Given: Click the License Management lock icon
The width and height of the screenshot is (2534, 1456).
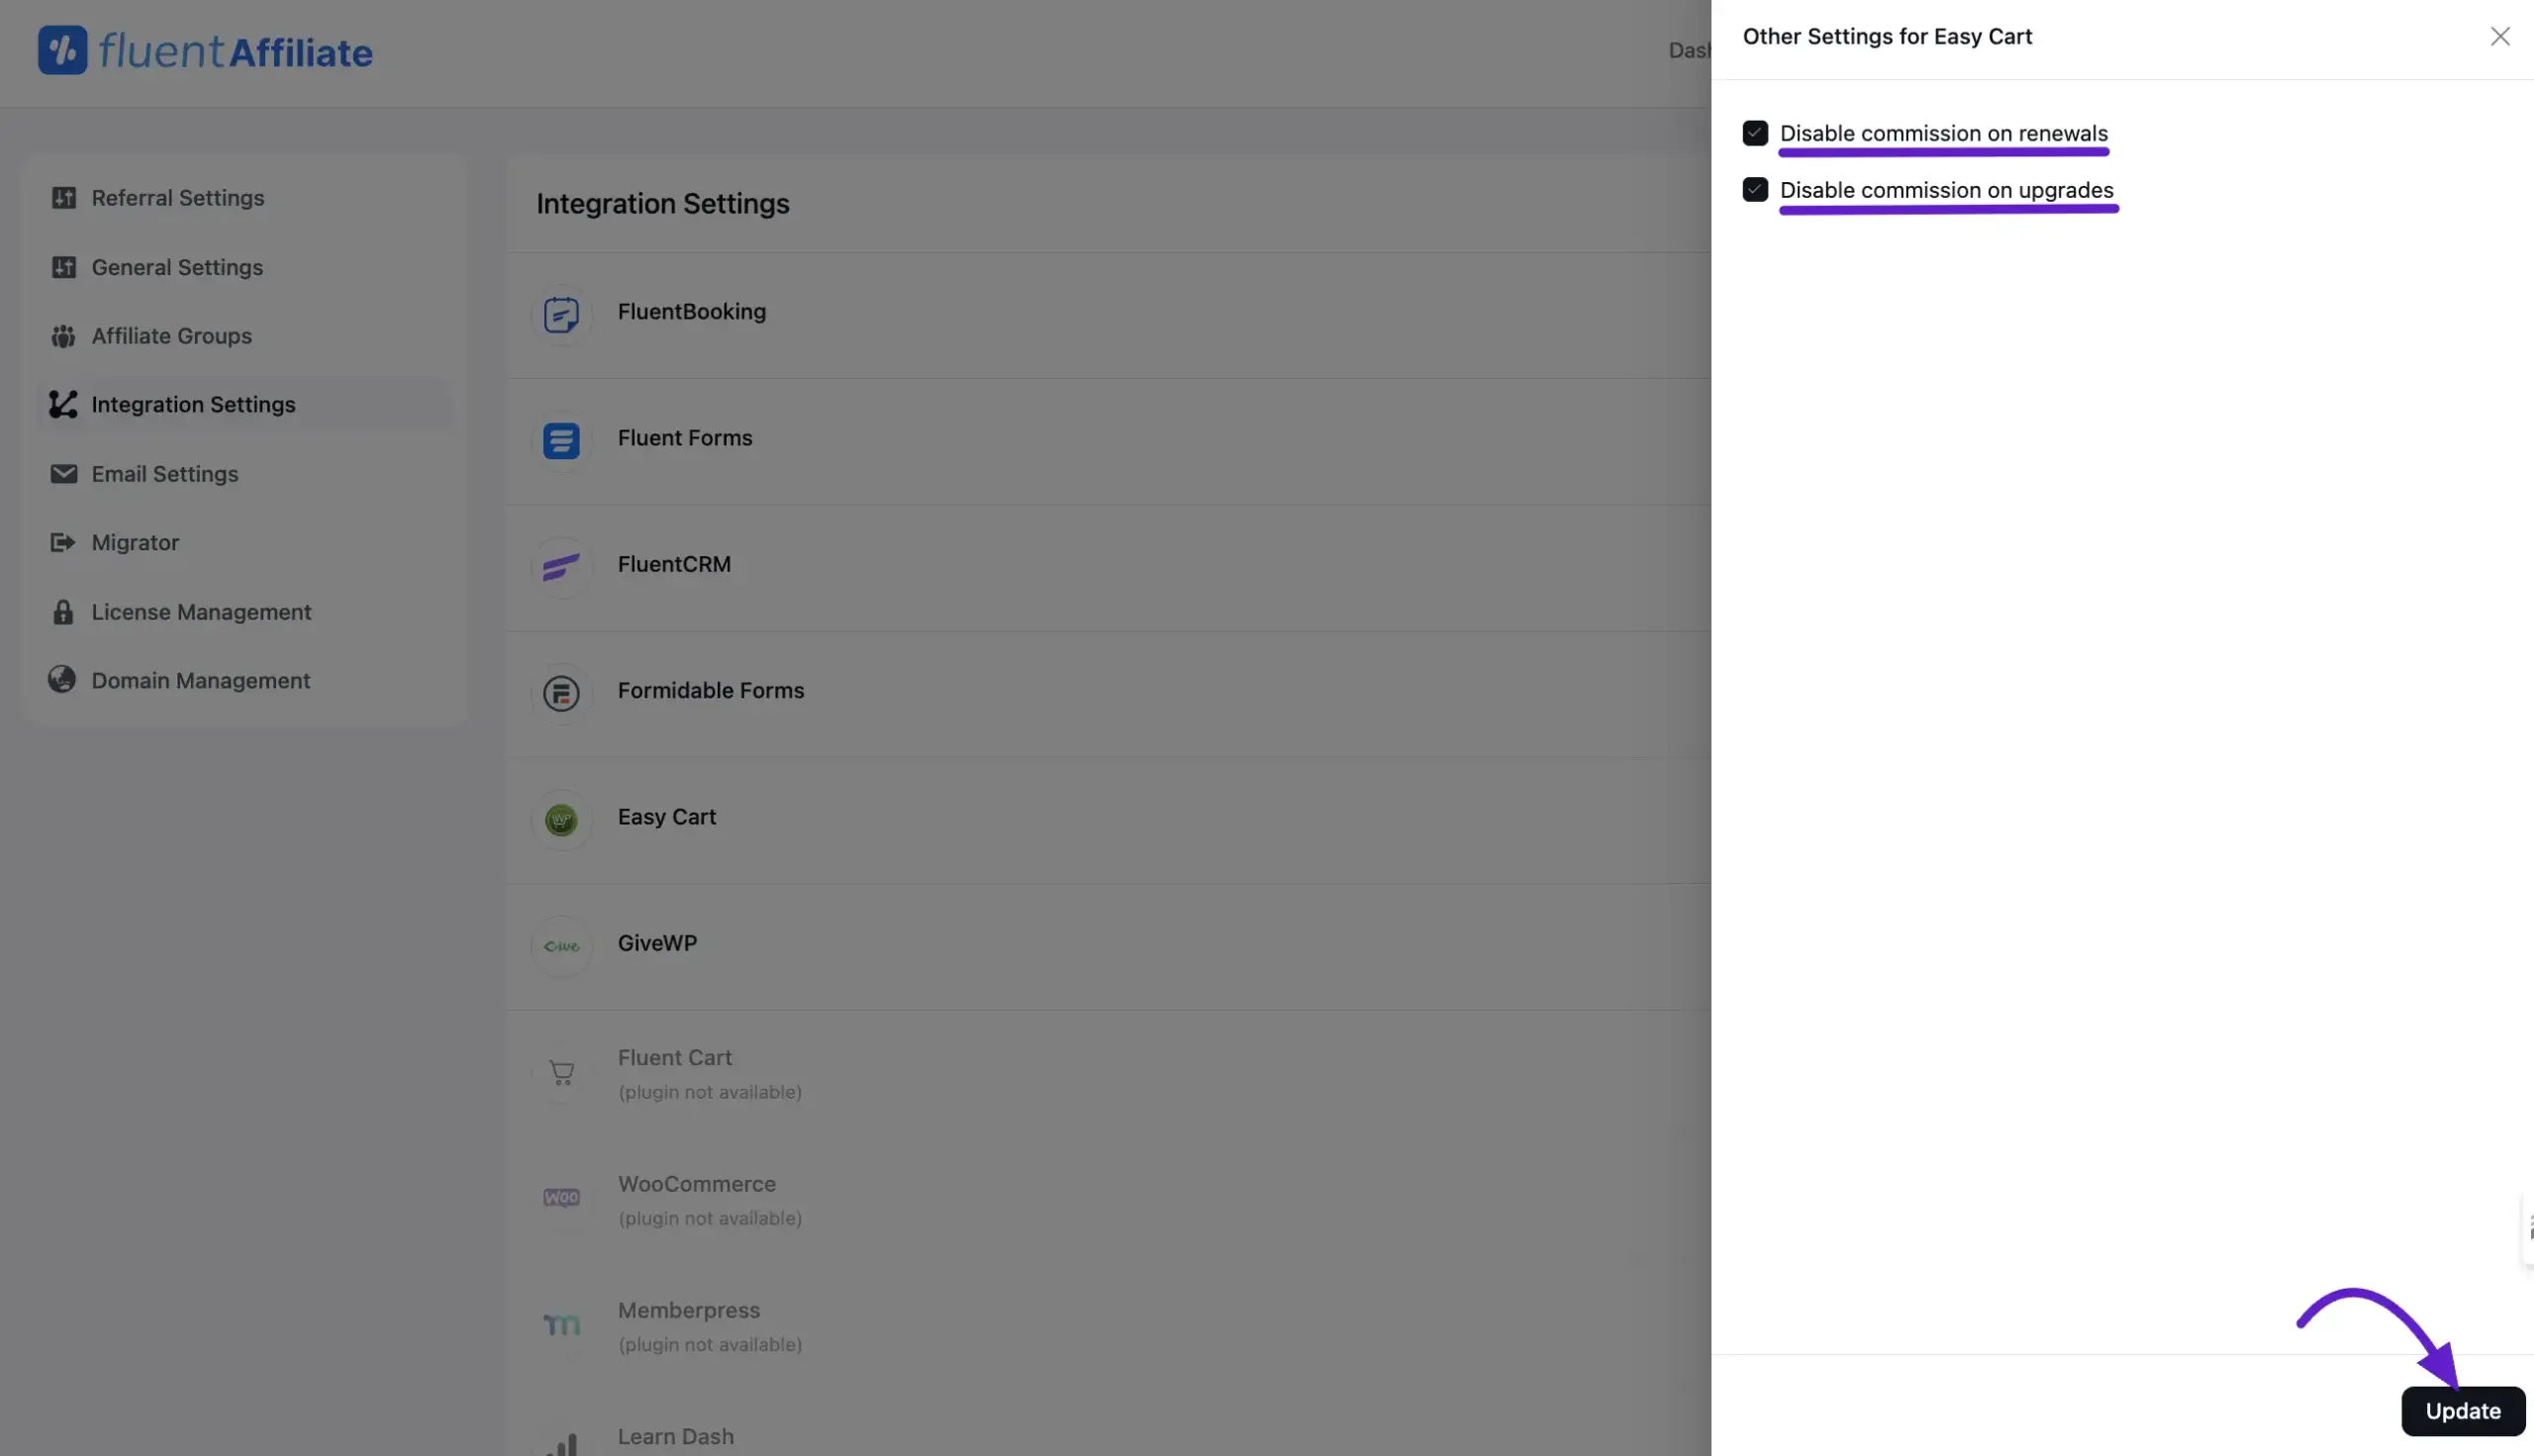Looking at the screenshot, I should (x=63, y=611).
